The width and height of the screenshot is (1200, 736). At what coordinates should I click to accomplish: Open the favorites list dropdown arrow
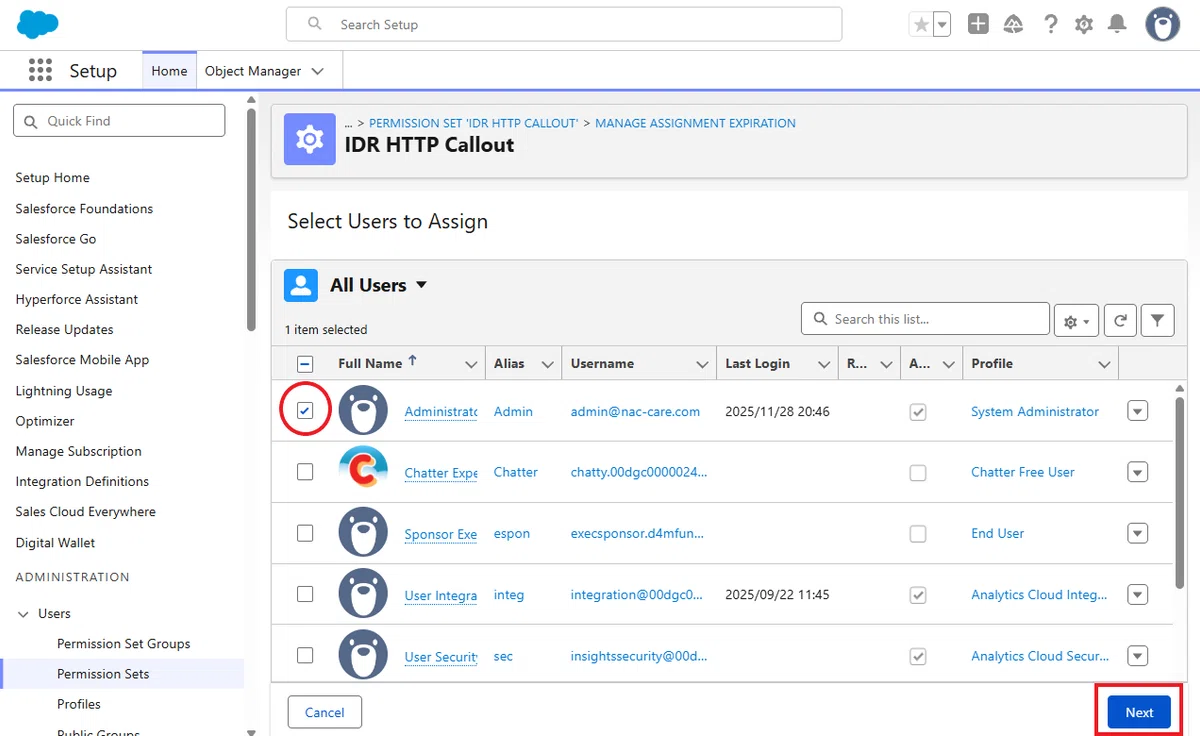(x=941, y=25)
